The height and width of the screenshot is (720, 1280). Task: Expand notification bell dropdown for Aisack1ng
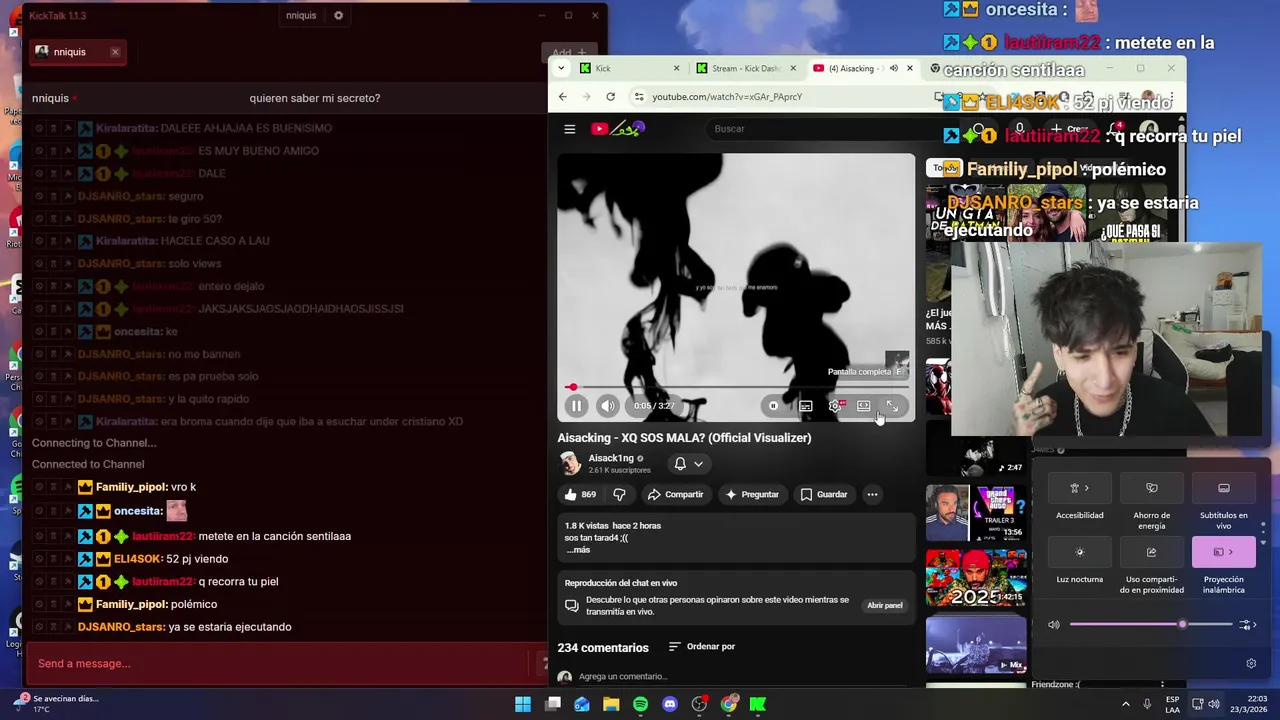coord(688,464)
